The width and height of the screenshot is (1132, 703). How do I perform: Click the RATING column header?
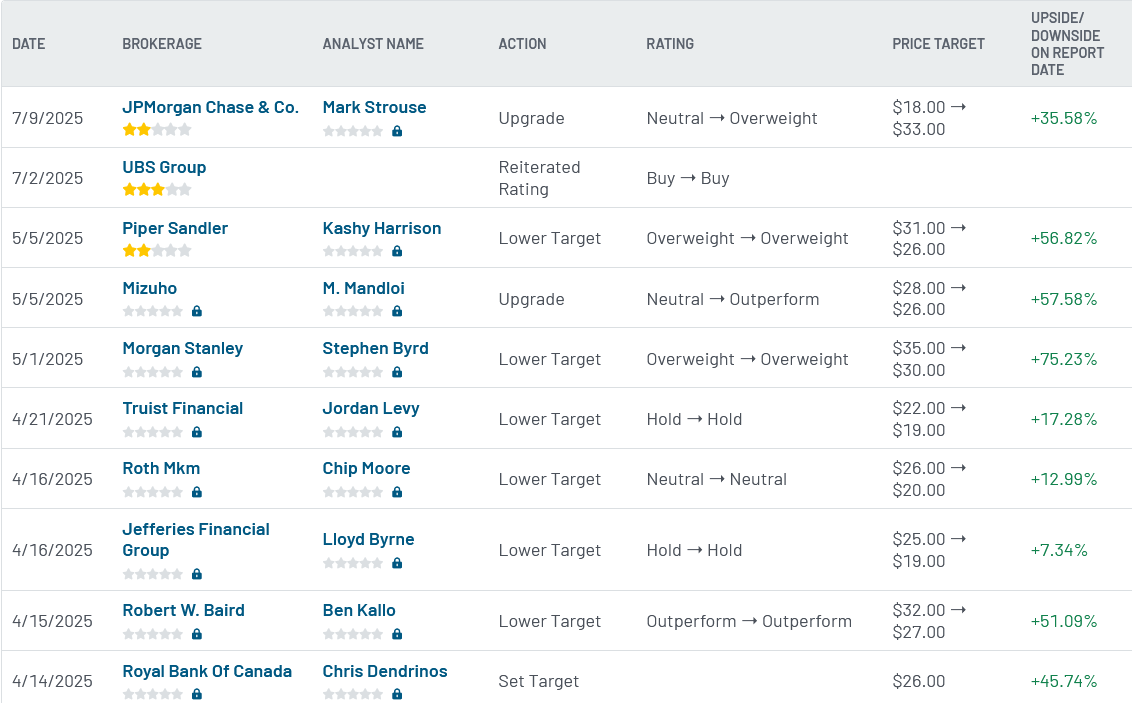pos(670,44)
